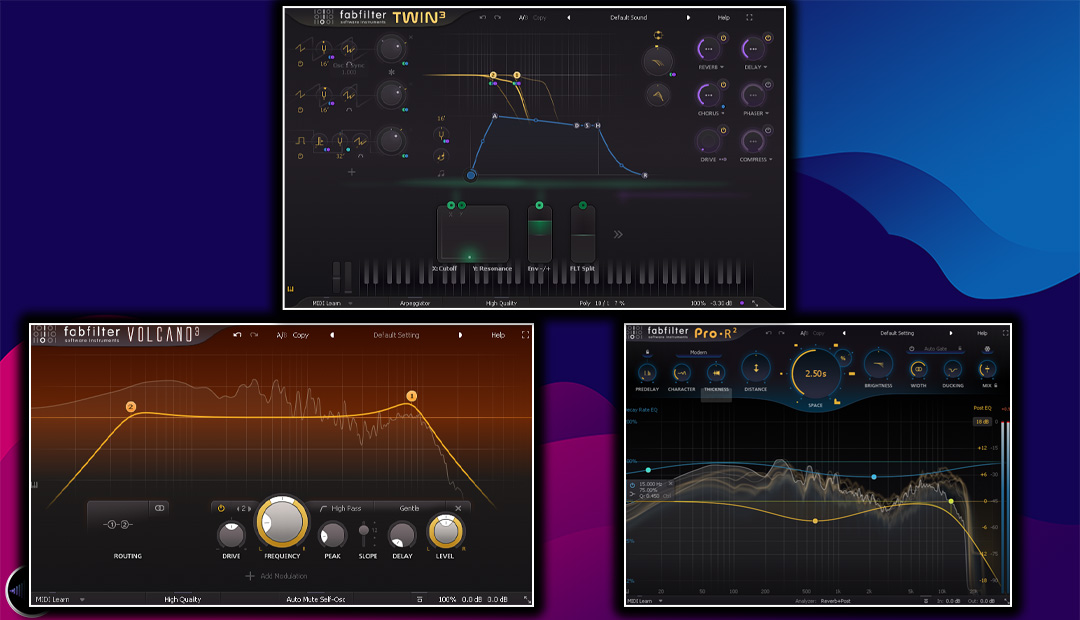Load the previous preset in Volcano 3
The width and height of the screenshot is (1080, 620).
pos(332,335)
